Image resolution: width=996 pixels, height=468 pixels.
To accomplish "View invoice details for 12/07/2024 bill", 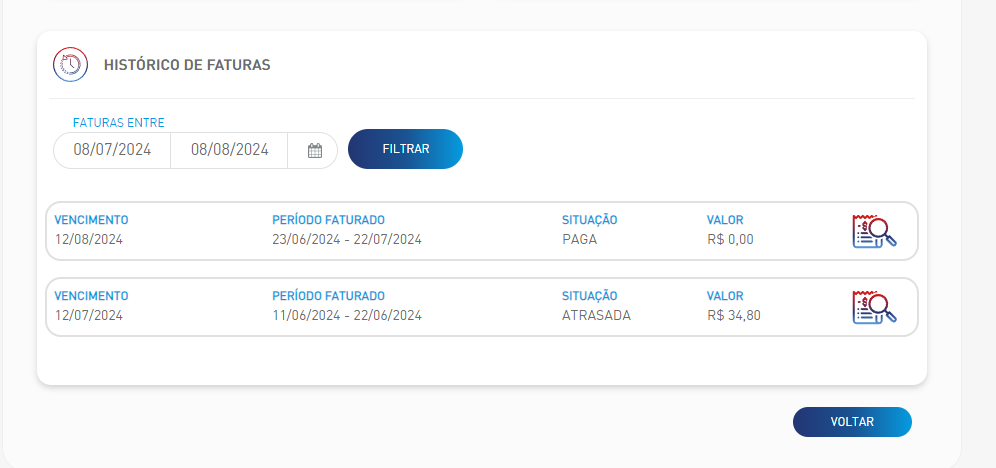I will [x=874, y=307].
